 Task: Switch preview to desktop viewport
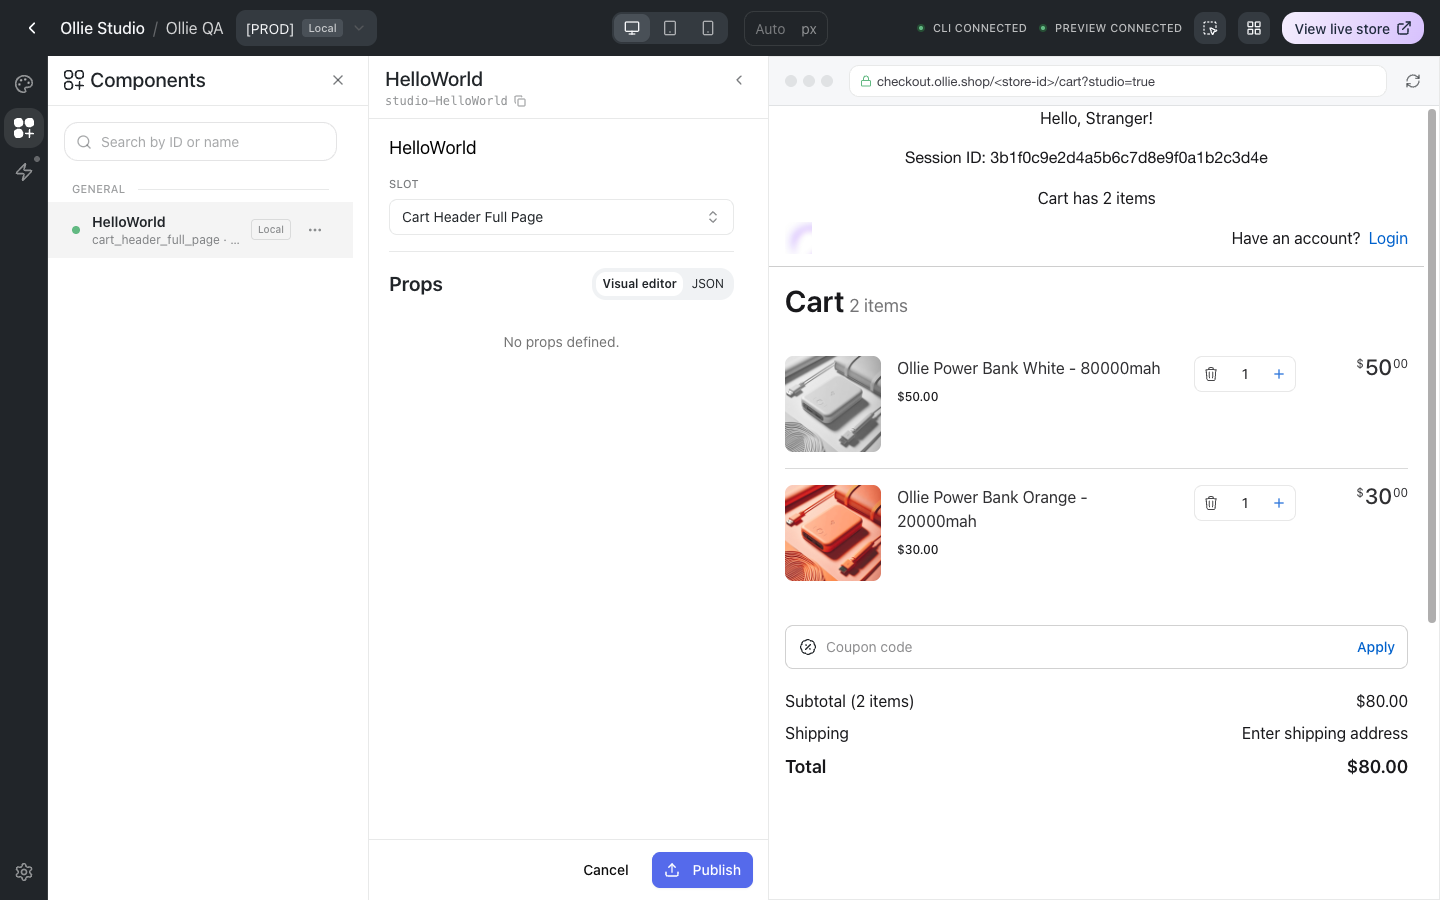point(632,28)
